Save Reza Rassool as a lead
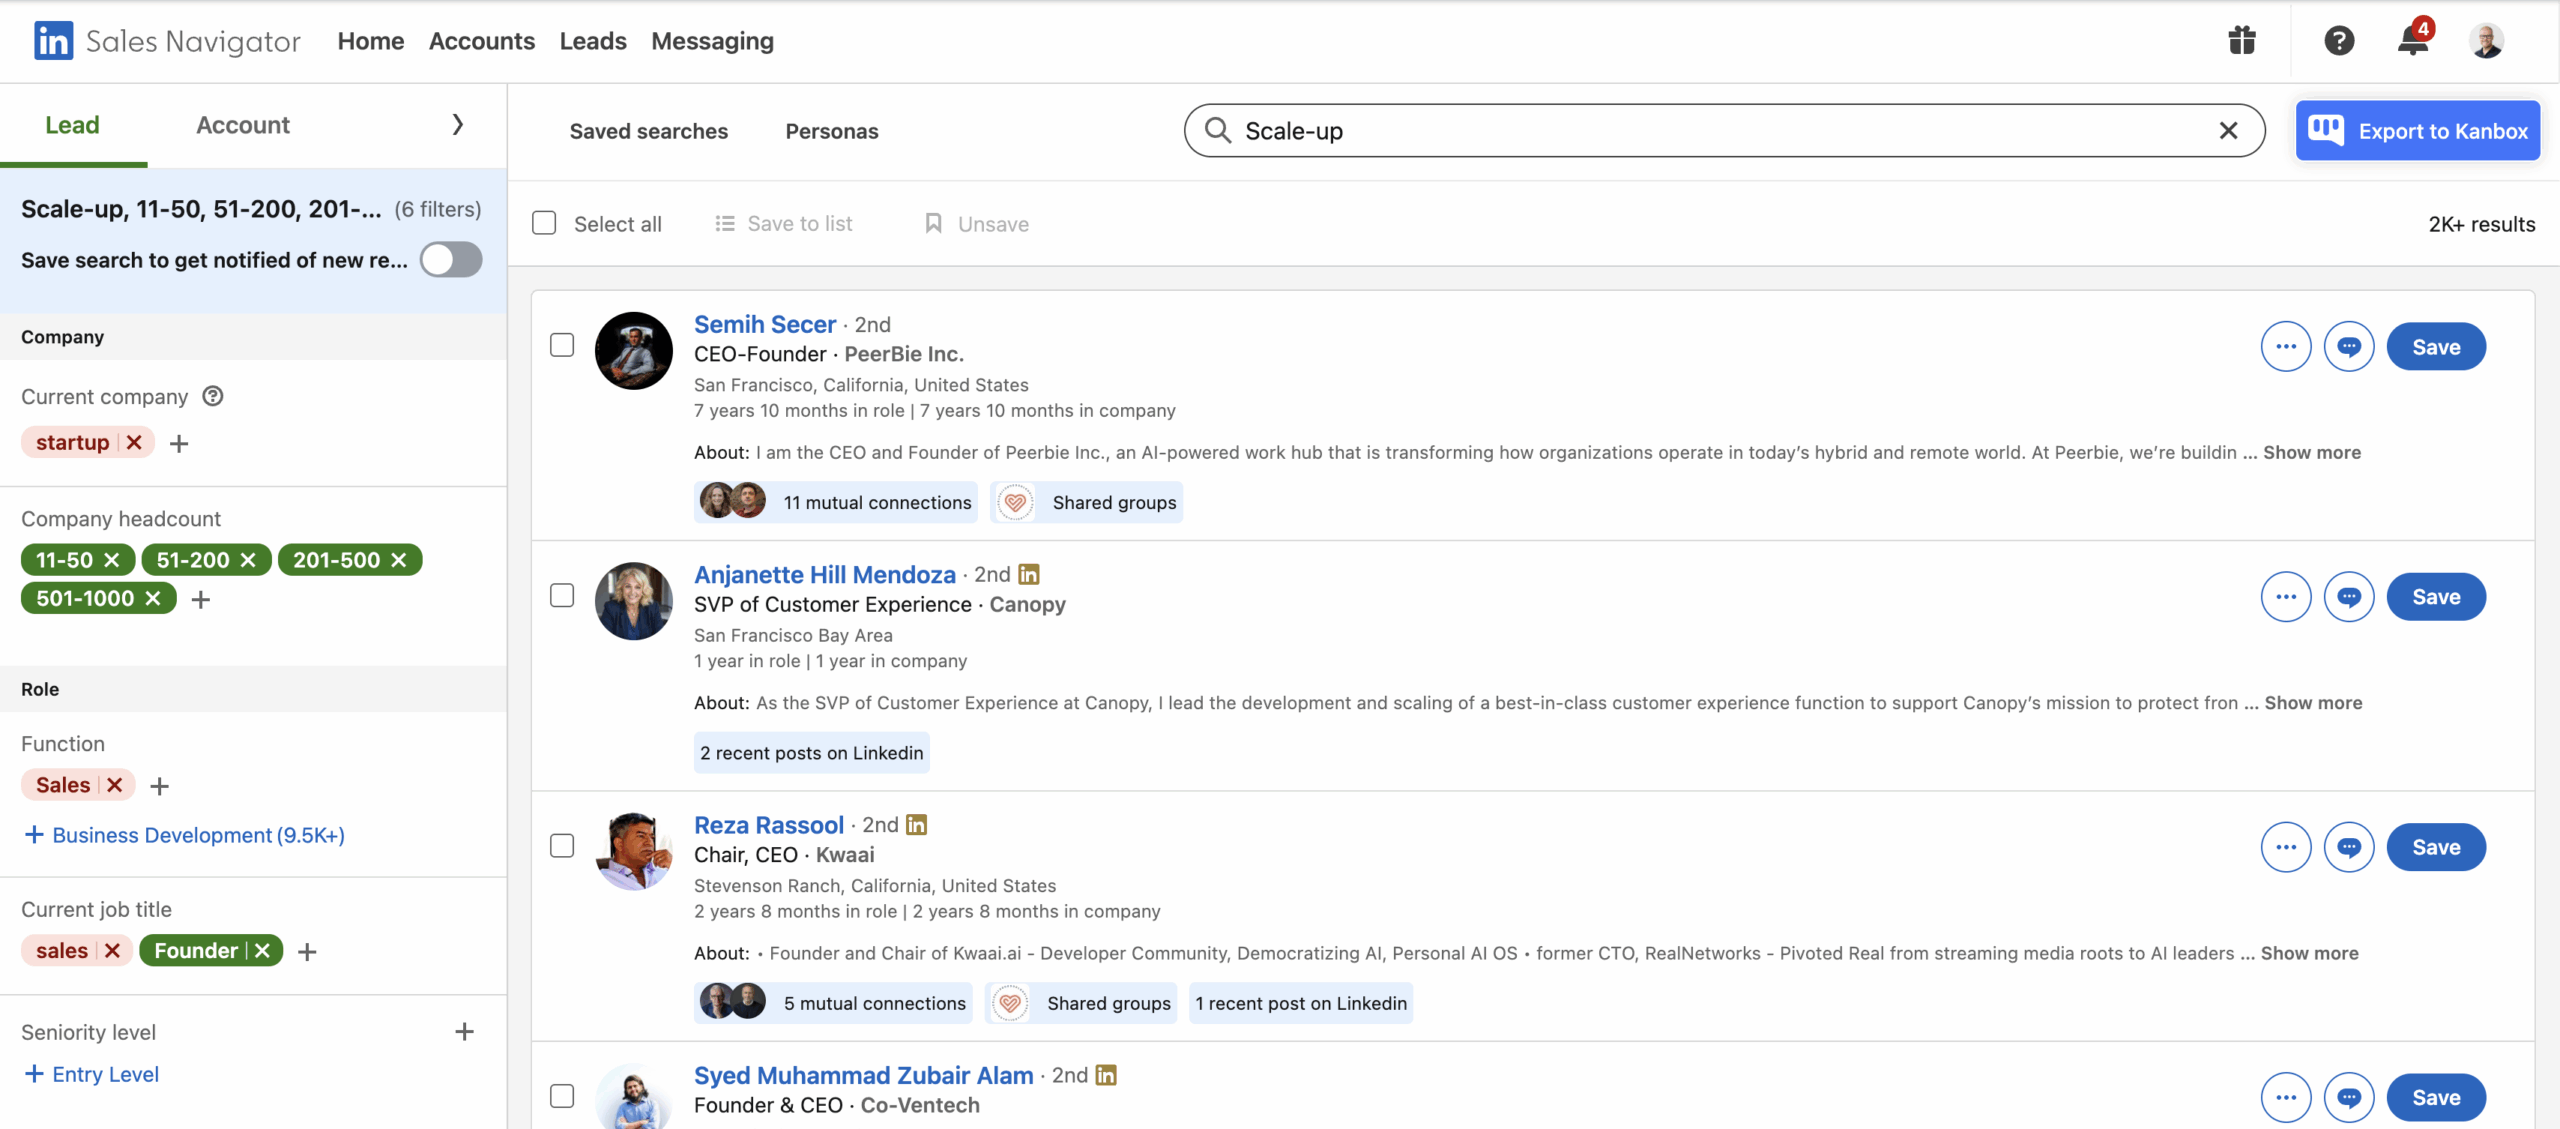 [2436, 847]
